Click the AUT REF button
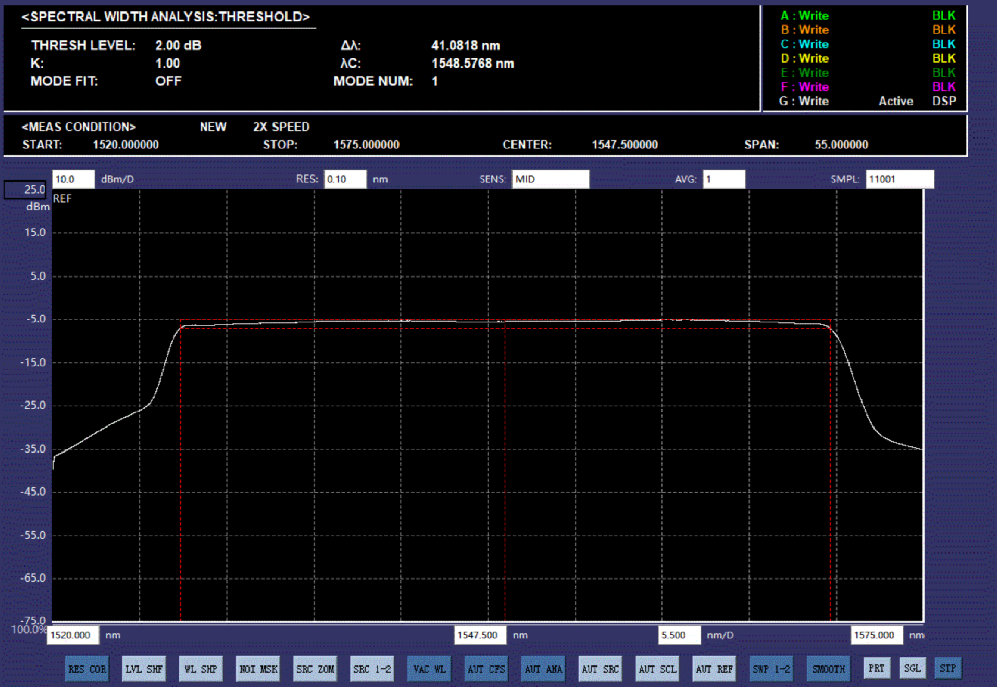Viewport: 1000px width, 692px height. [x=715, y=669]
